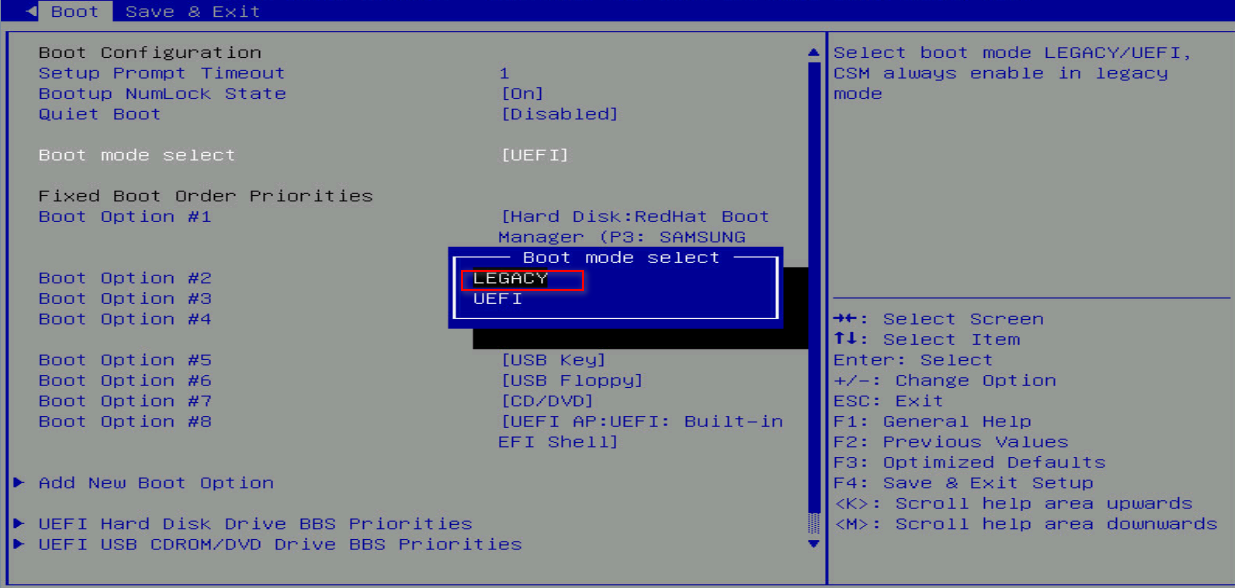Open UEFI Built-in EFI Shell value
Viewport: 1235px width, 588px height.
pos(641,432)
